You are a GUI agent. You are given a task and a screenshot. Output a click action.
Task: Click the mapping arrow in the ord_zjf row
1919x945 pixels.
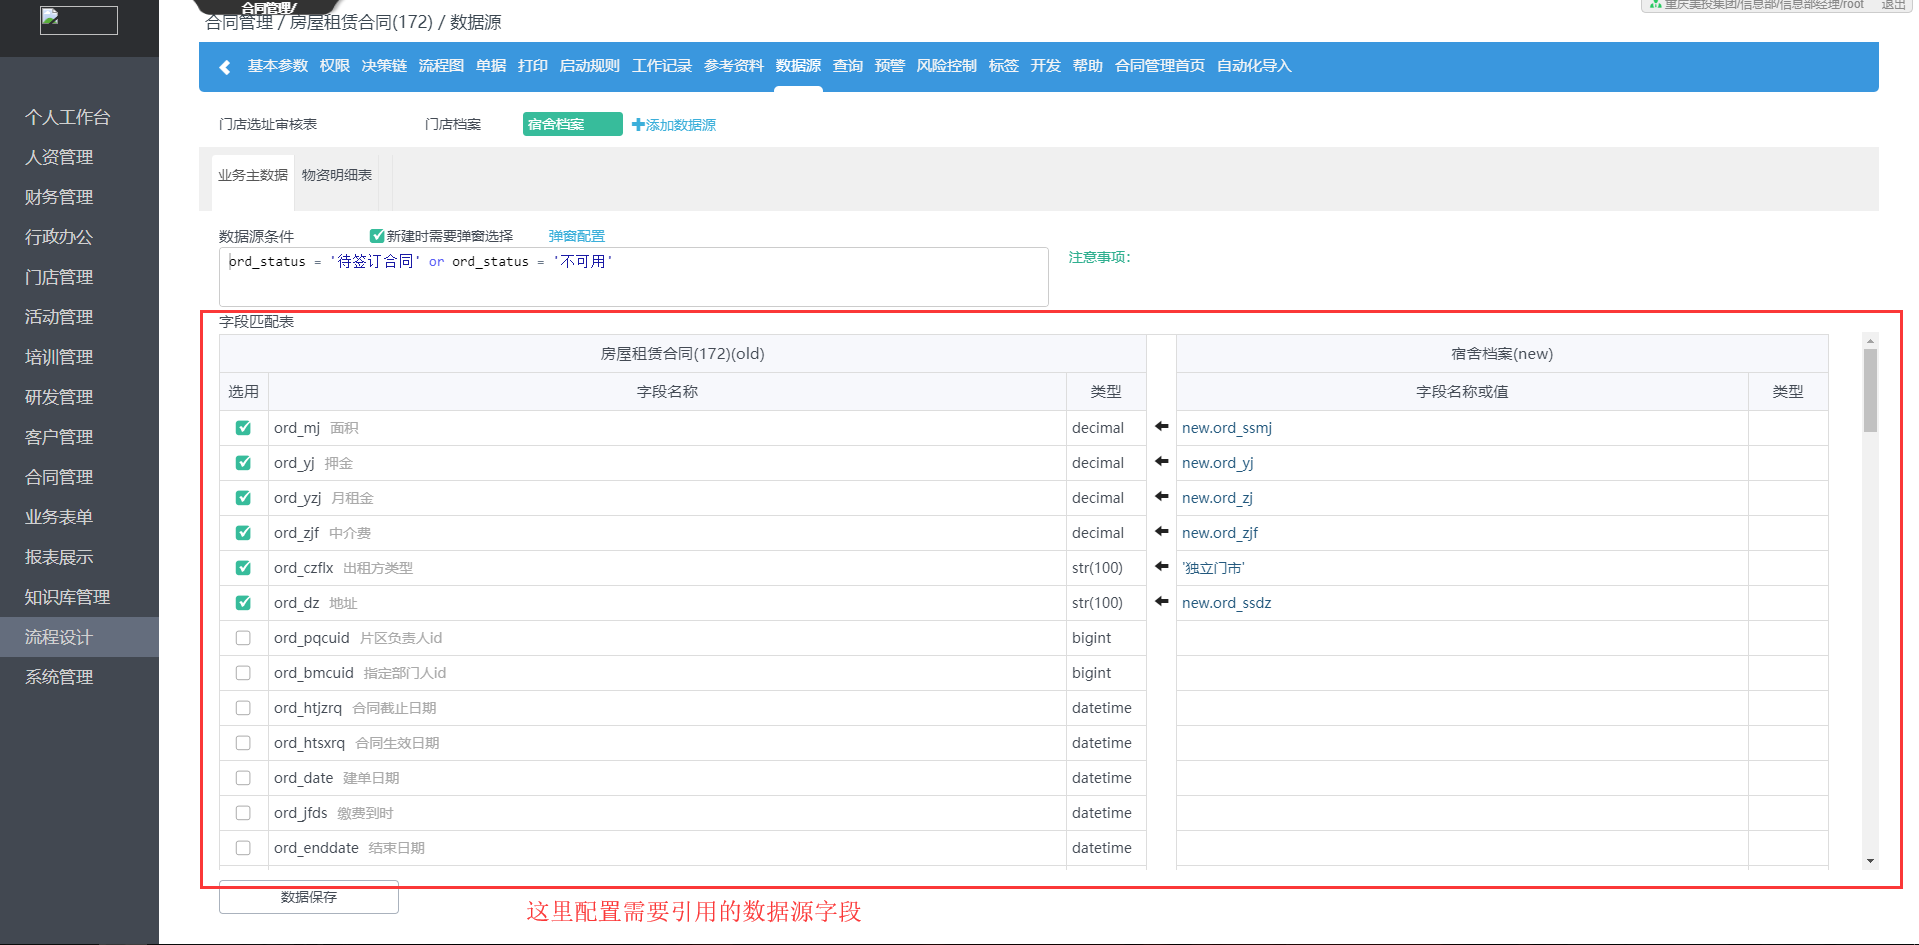[1161, 532]
